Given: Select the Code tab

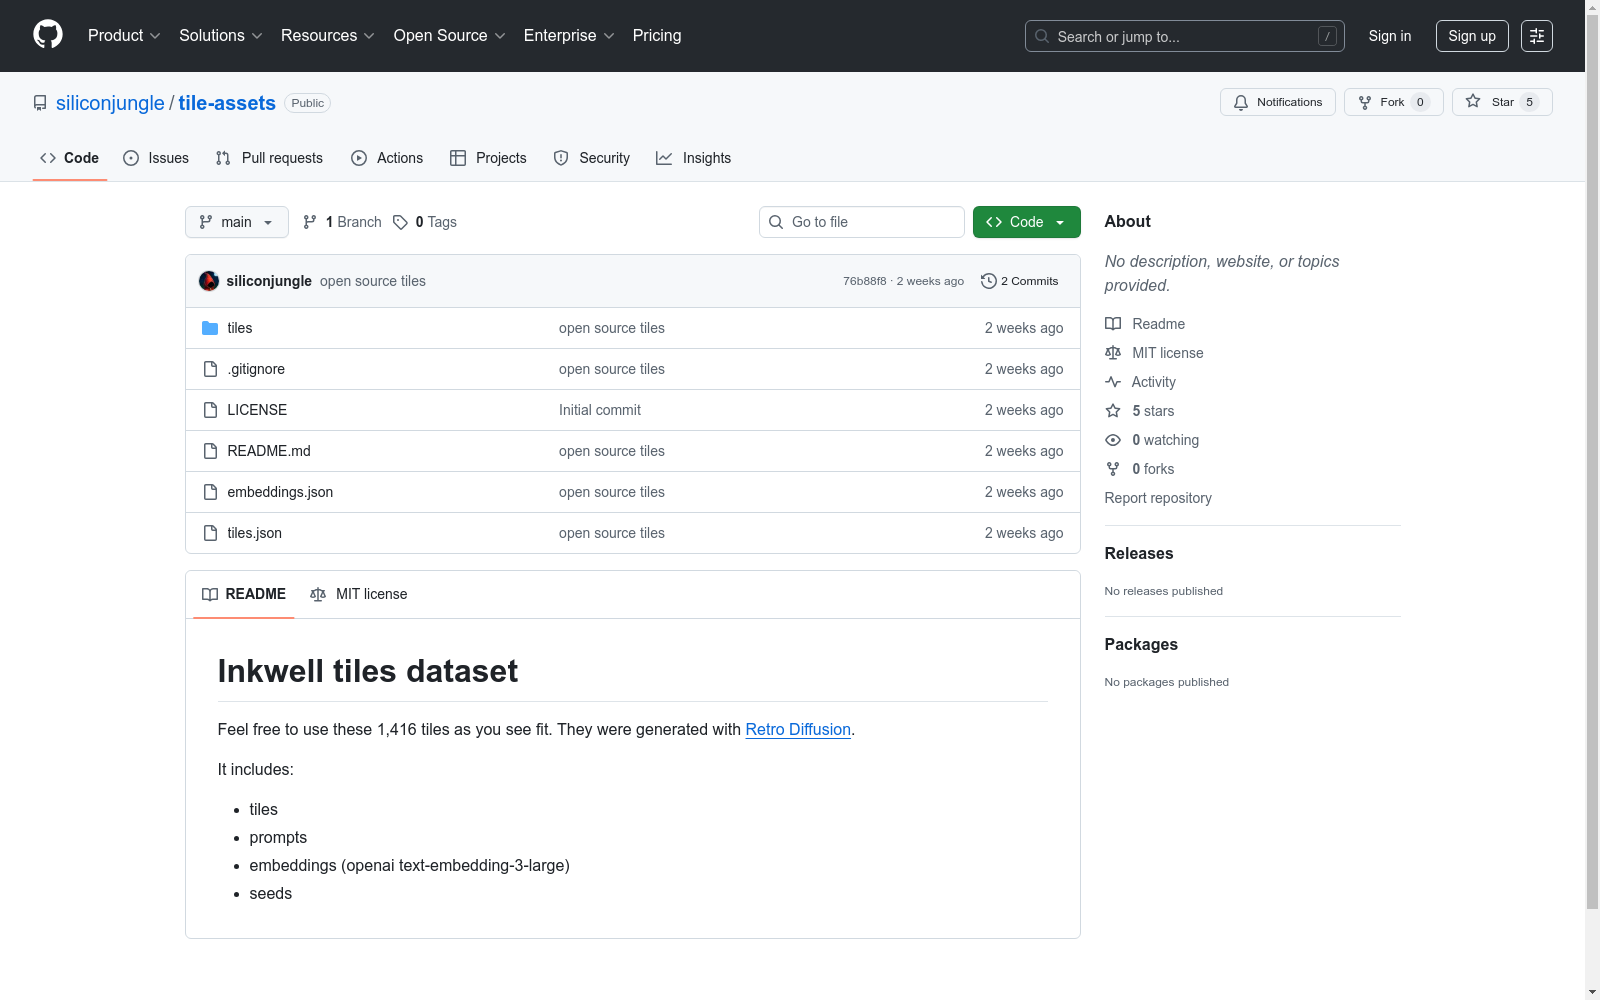Looking at the screenshot, I should pyautogui.click(x=70, y=158).
